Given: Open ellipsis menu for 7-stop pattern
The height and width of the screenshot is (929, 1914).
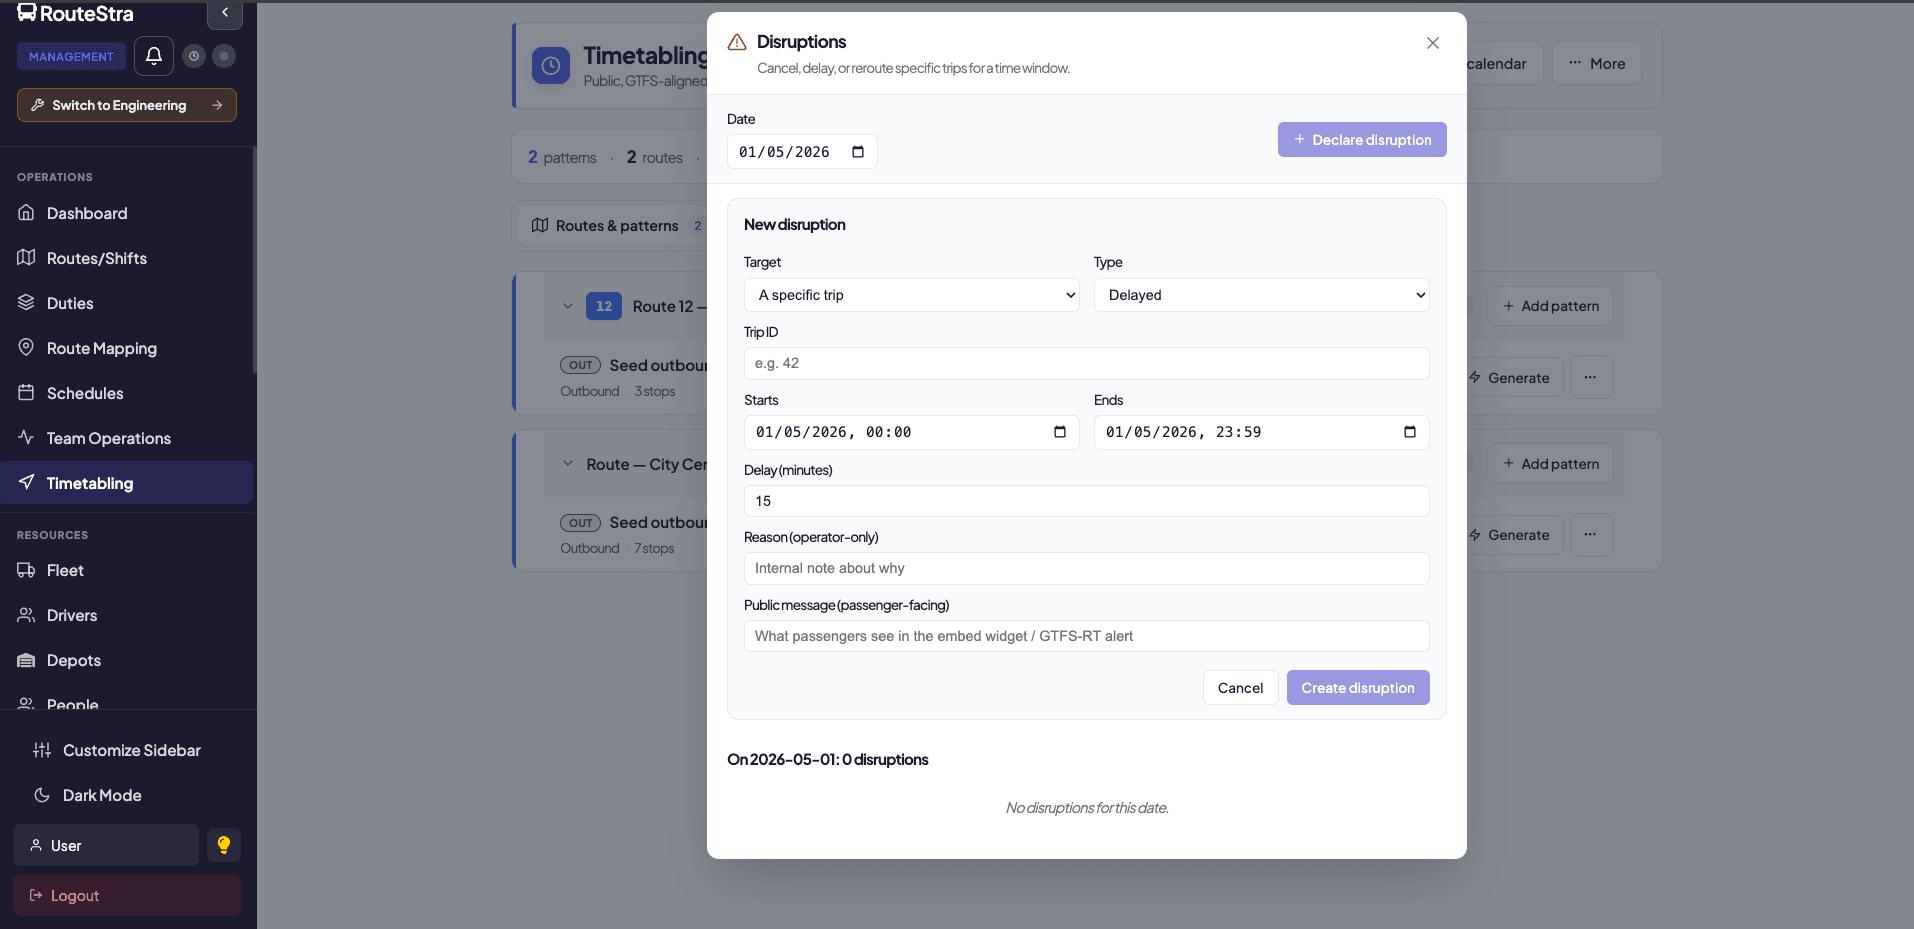Looking at the screenshot, I should click(x=1591, y=535).
